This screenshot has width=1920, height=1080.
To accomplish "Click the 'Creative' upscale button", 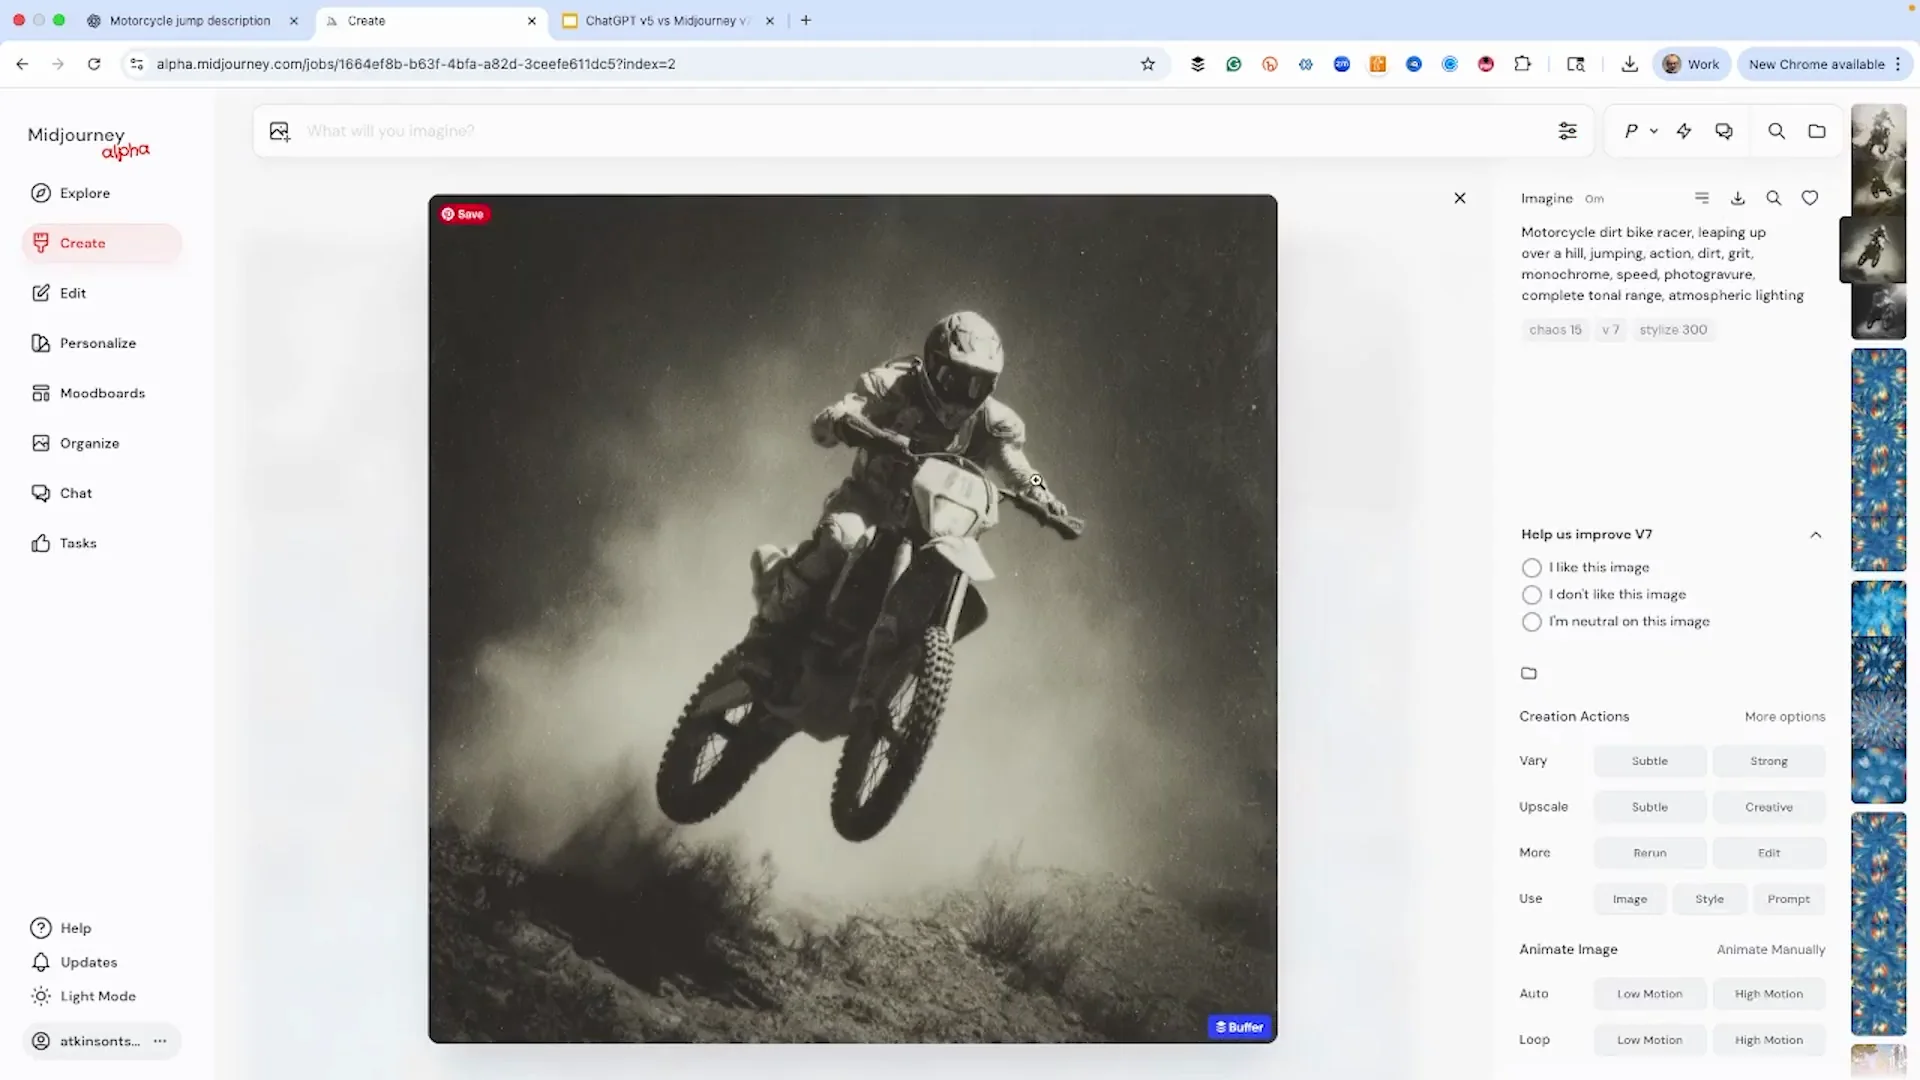I will 1768,807.
